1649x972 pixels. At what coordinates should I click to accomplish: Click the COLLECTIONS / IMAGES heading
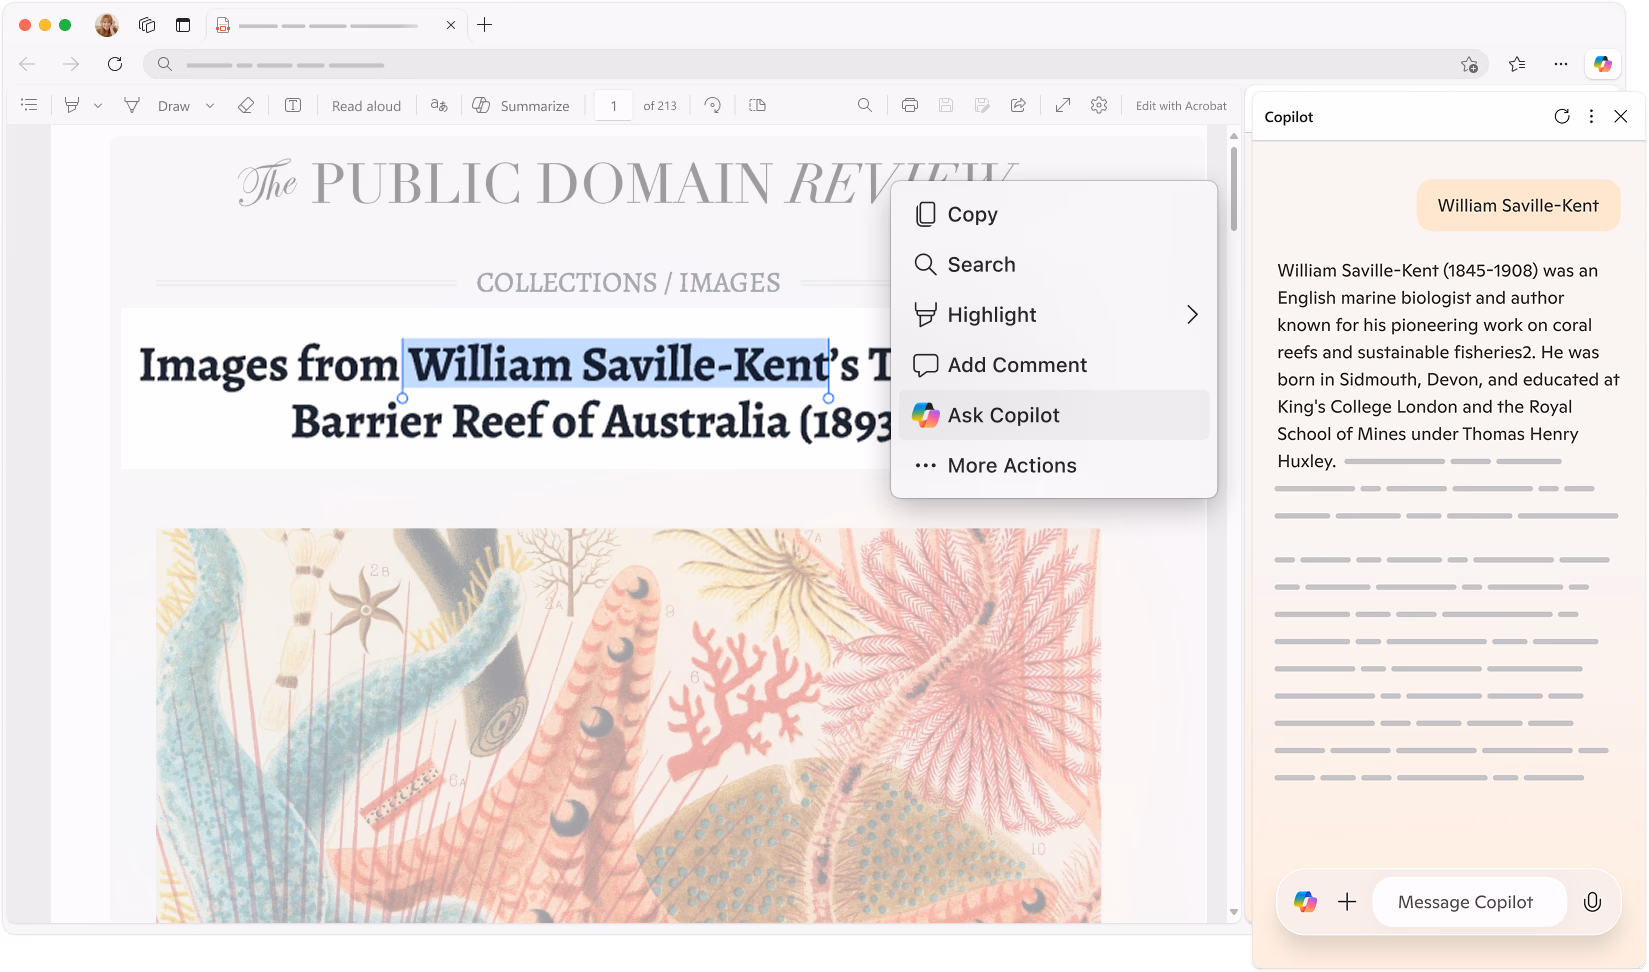pyautogui.click(x=628, y=283)
